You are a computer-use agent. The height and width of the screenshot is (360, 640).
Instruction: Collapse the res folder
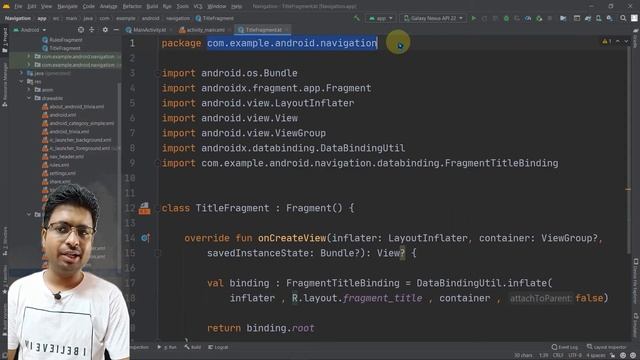[x=21, y=81]
